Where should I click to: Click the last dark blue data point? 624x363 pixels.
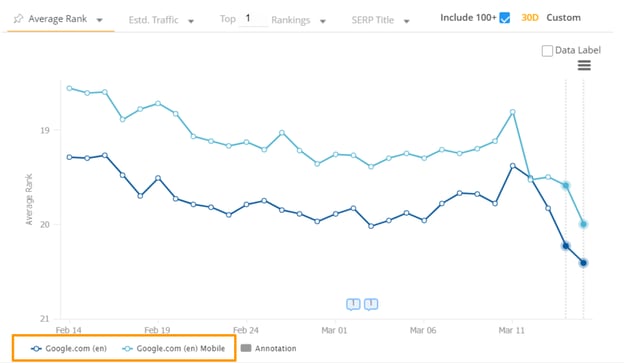(x=583, y=263)
